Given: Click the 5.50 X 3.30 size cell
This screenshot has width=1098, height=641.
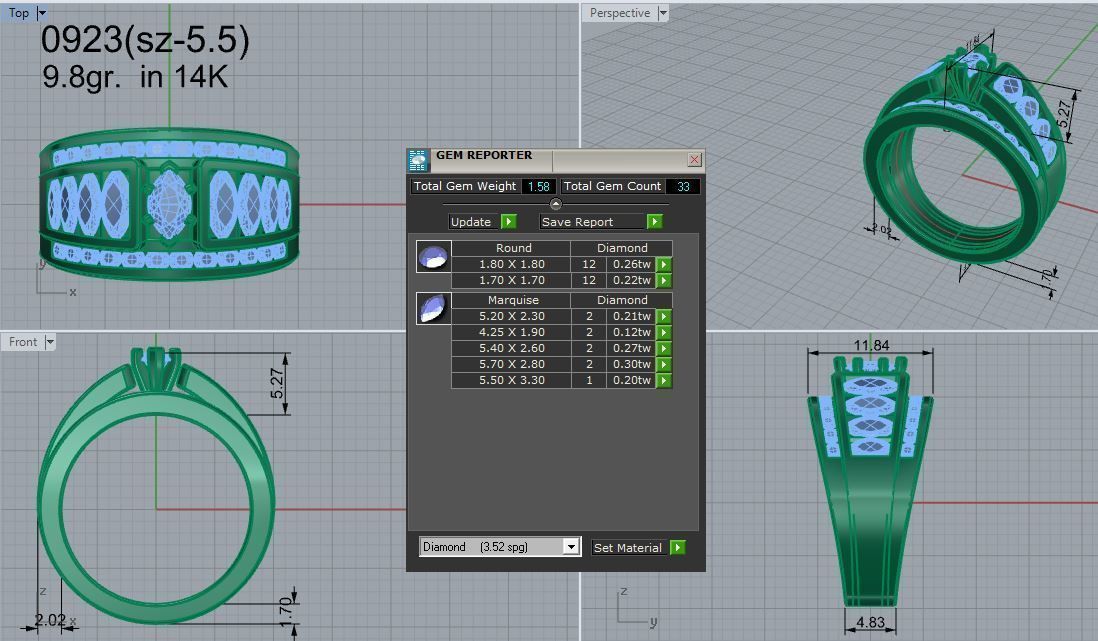Looking at the screenshot, I should click(512, 380).
